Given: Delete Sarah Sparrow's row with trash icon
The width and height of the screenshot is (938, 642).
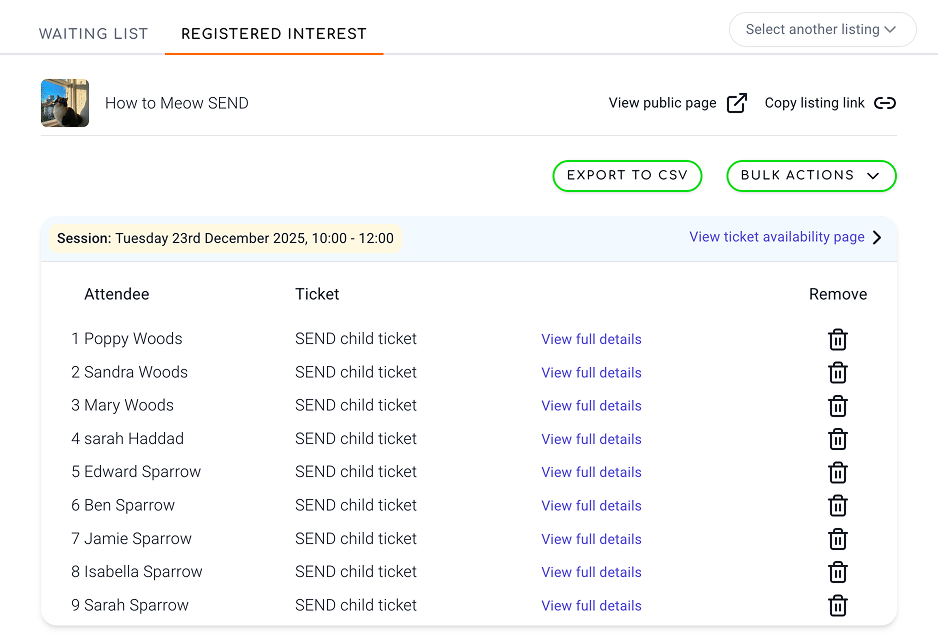Looking at the screenshot, I should coord(838,605).
